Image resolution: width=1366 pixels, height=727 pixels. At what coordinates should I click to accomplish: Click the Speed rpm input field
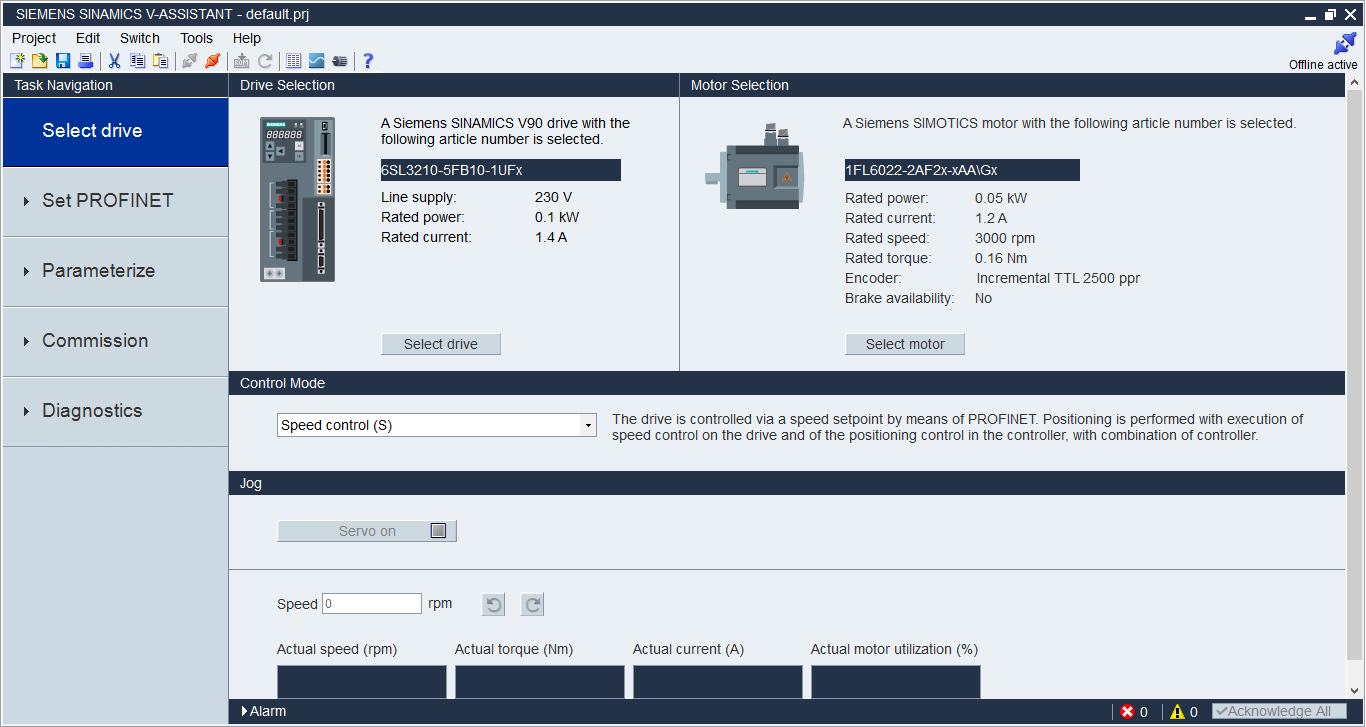[x=371, y=604]
